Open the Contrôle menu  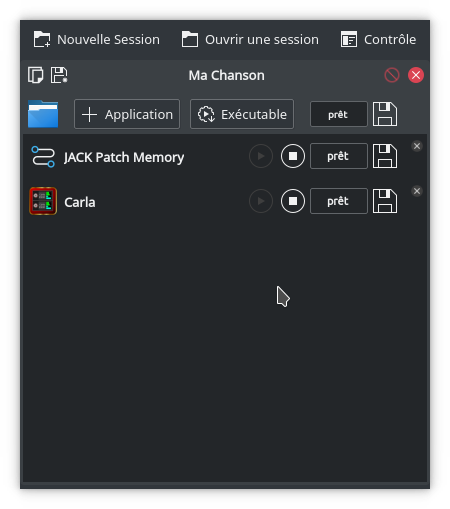378,40
